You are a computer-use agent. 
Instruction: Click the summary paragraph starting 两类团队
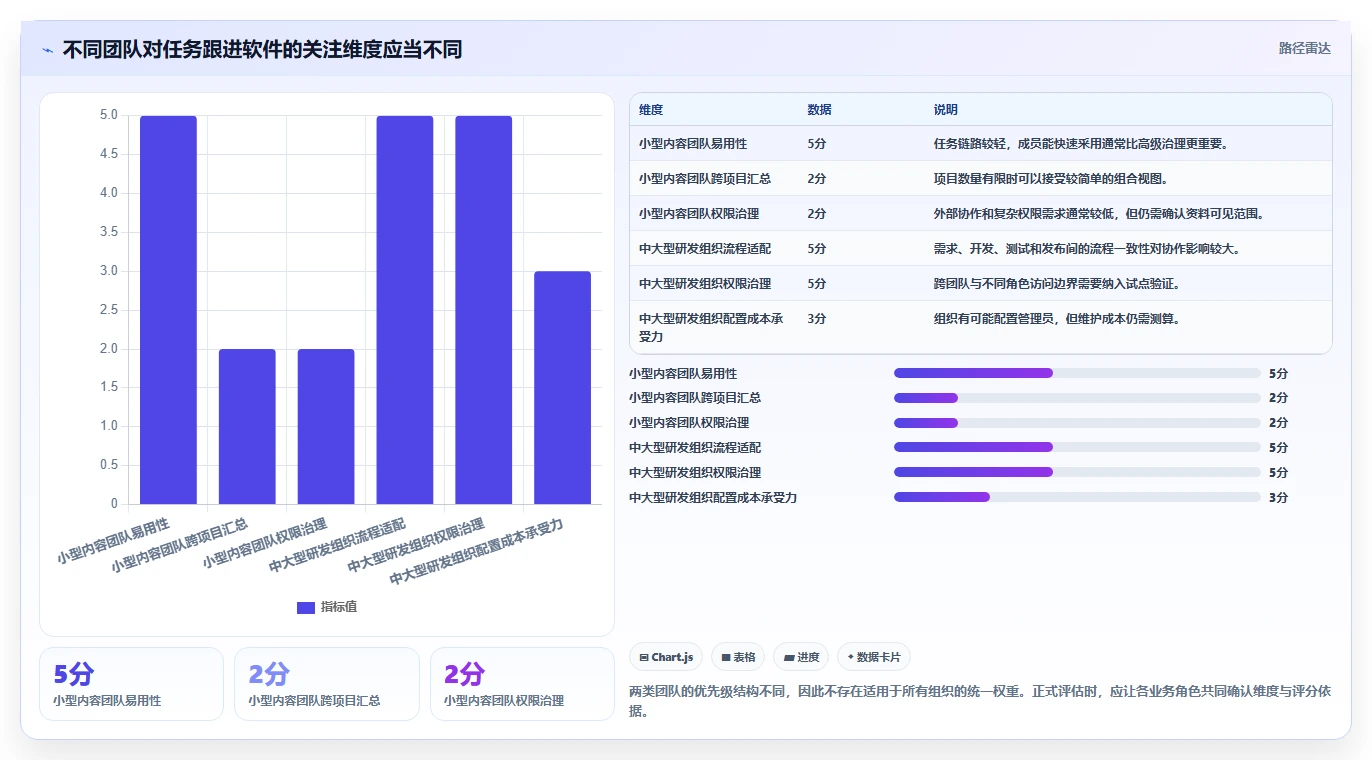coord(980,701)
